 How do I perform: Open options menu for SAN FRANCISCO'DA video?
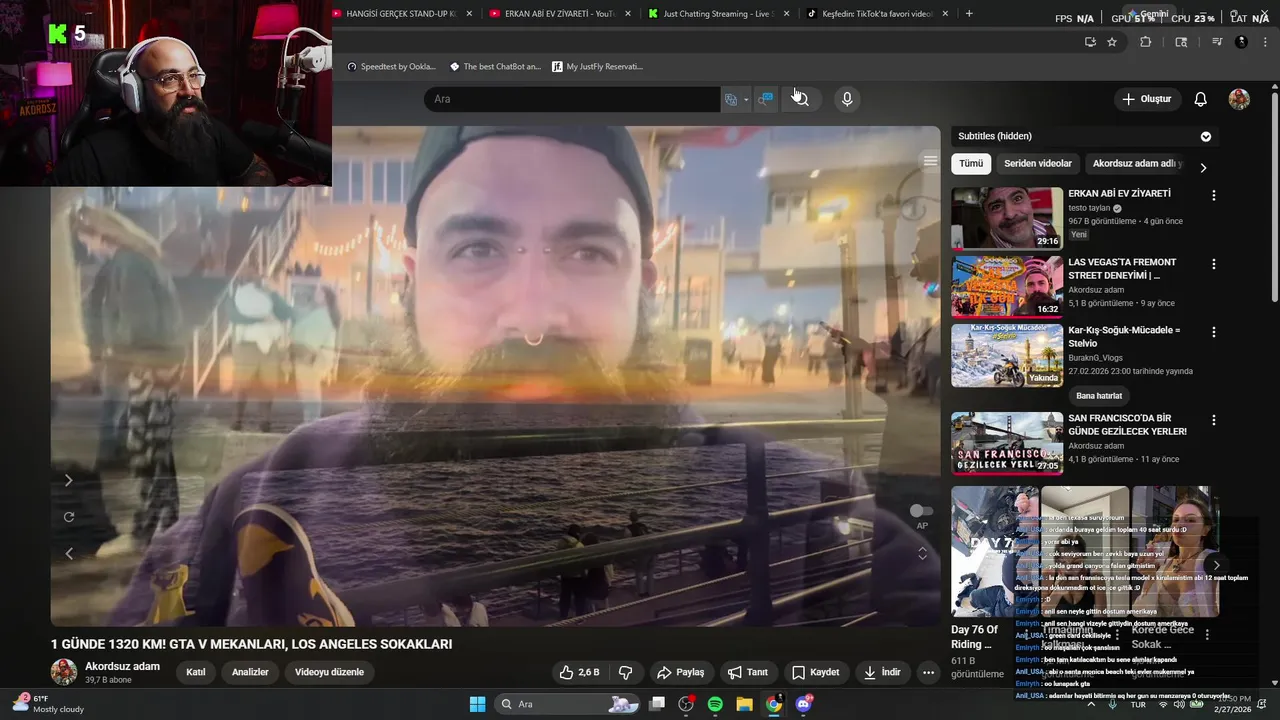click(x=1214, y=421)
